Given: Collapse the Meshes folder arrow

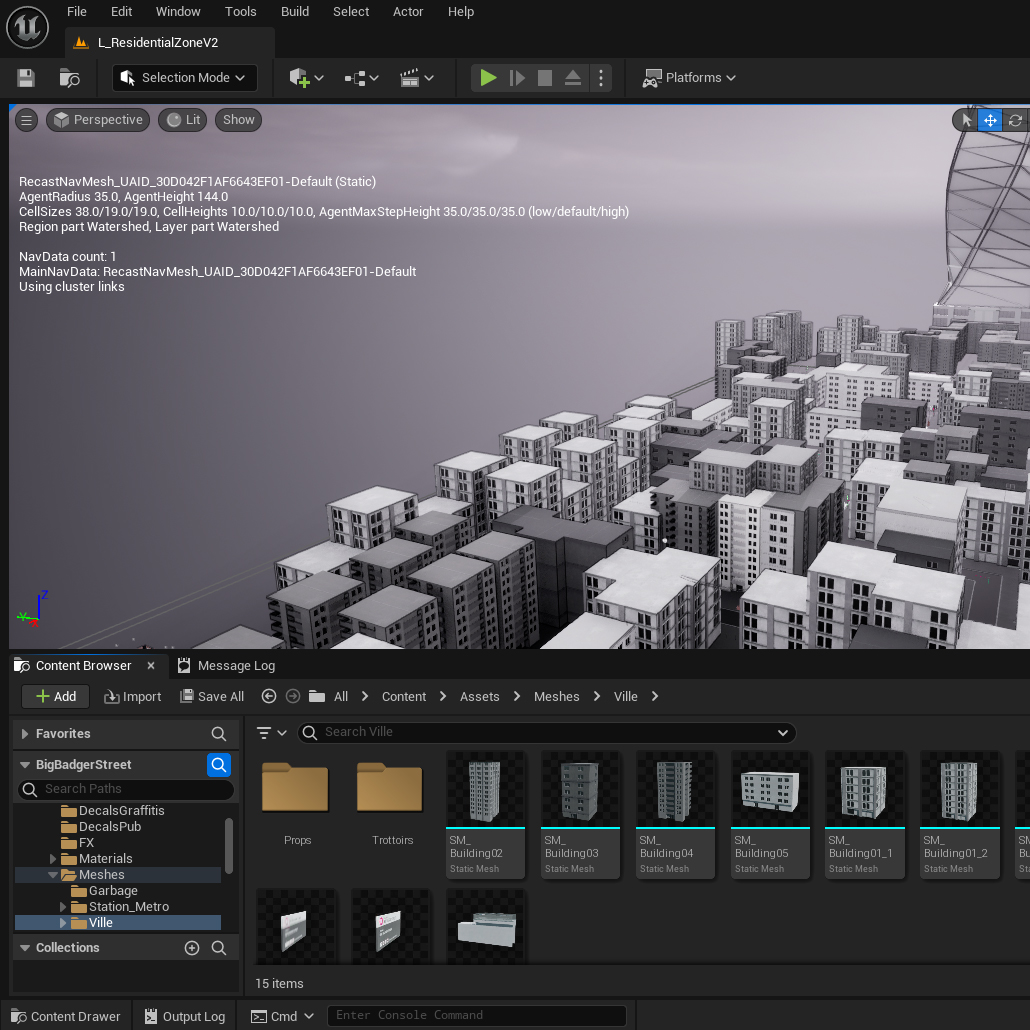Looking at the screenshot, I should click(x=53, y=875).
